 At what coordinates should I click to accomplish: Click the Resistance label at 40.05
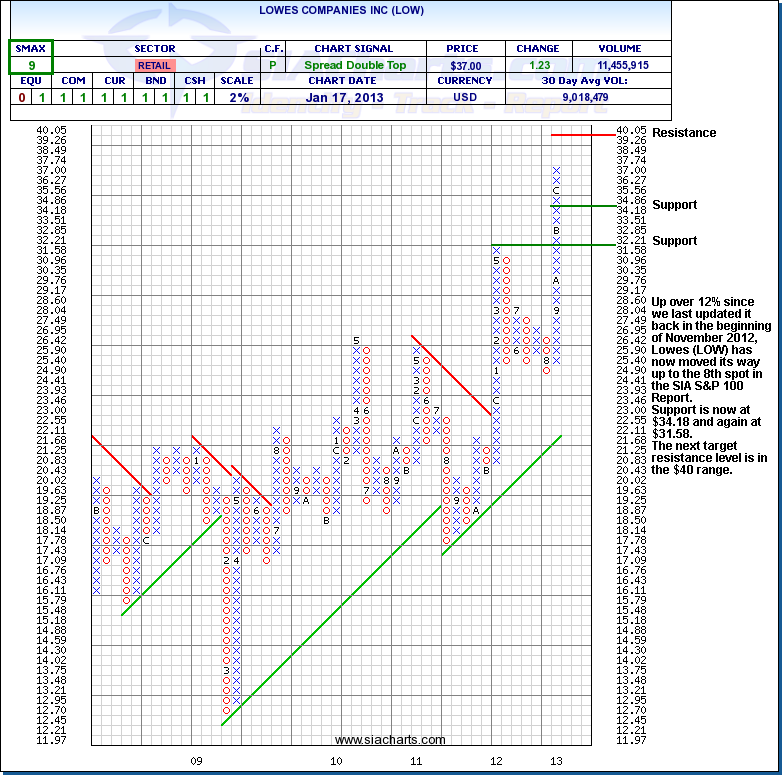coord(683,133)
